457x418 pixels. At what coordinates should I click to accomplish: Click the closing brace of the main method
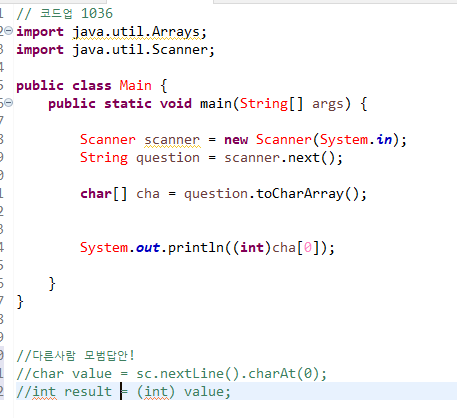[52, 284]
